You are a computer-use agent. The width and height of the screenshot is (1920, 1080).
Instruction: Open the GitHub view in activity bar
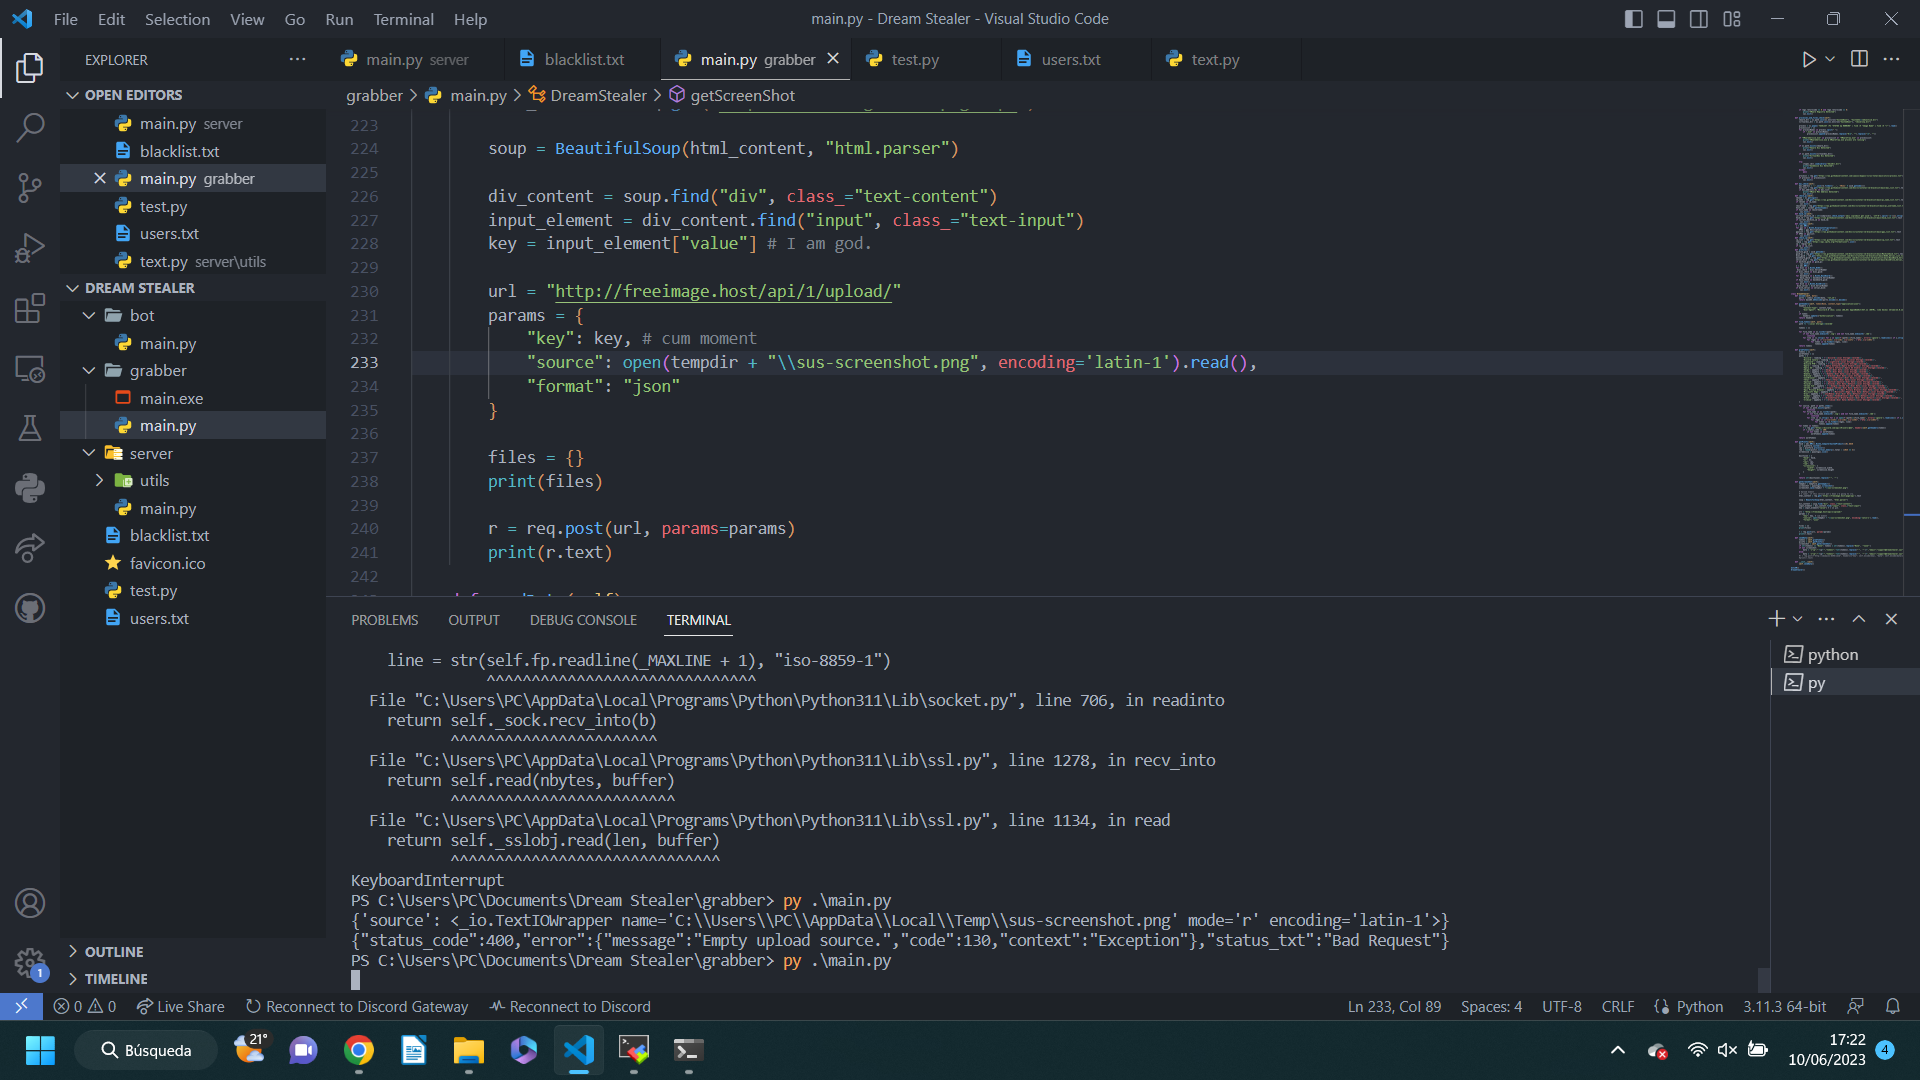tap(30, 608)
